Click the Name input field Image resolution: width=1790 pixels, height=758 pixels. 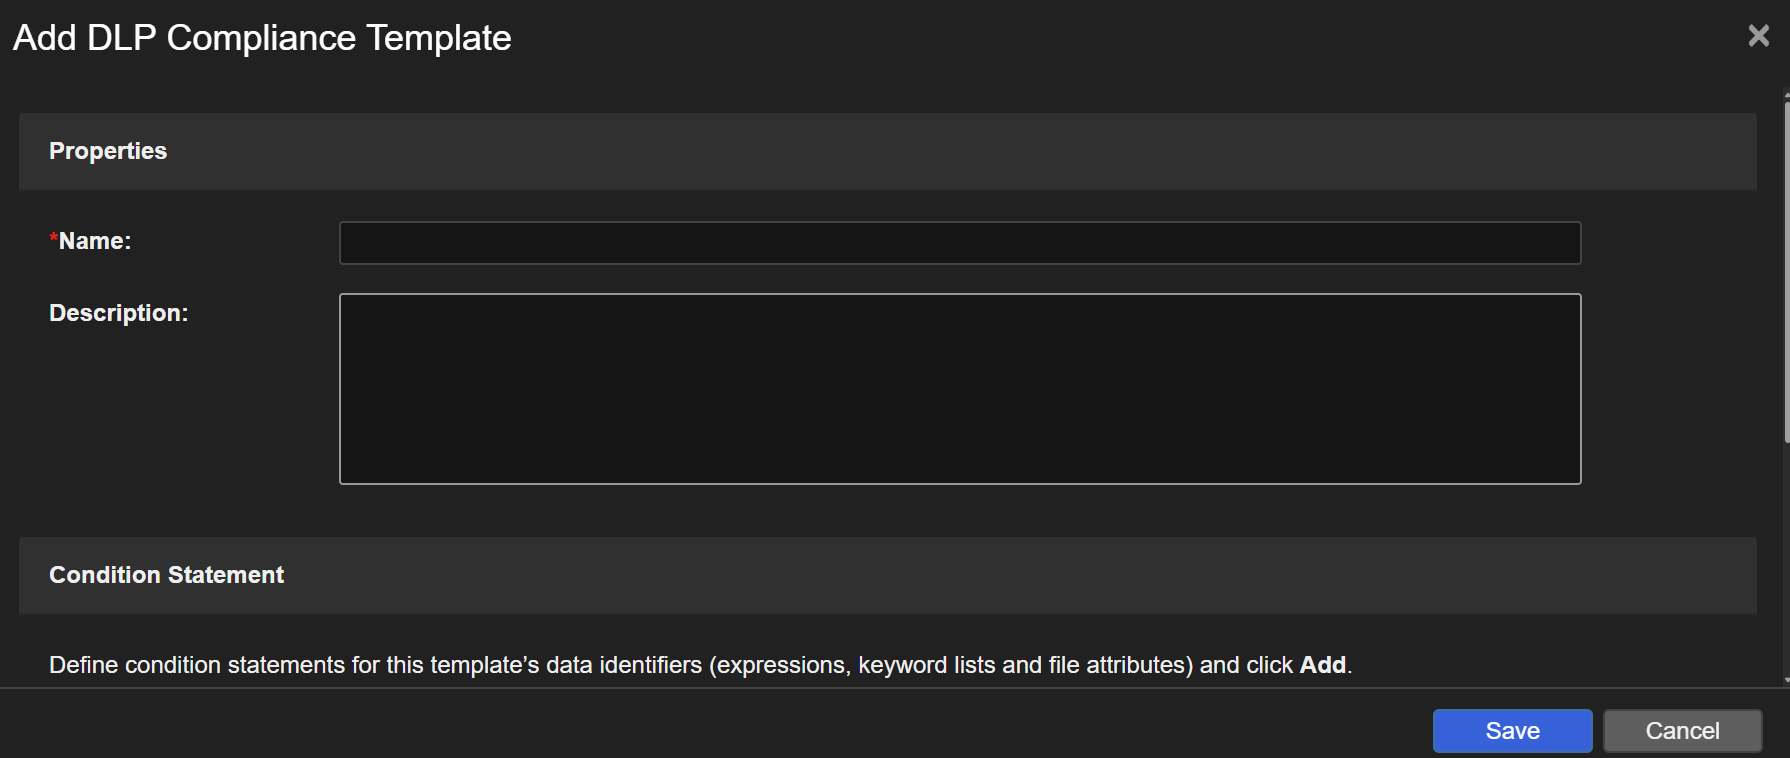[x=959, y=243]
